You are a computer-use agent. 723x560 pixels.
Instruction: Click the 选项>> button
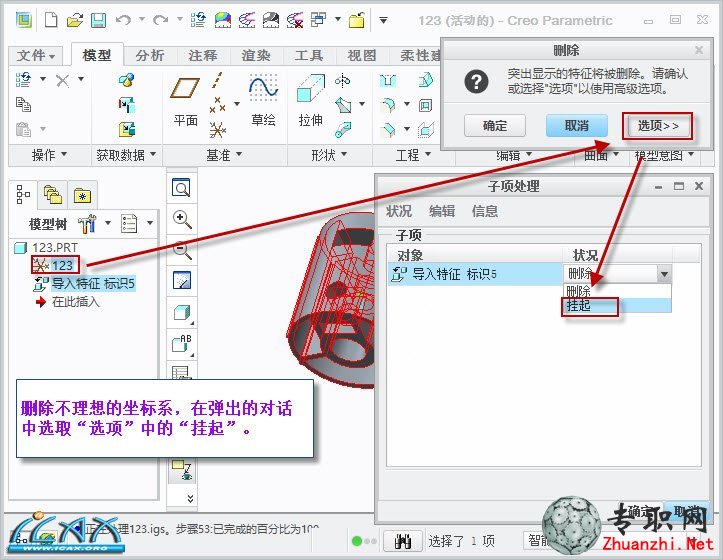point(658,125)
